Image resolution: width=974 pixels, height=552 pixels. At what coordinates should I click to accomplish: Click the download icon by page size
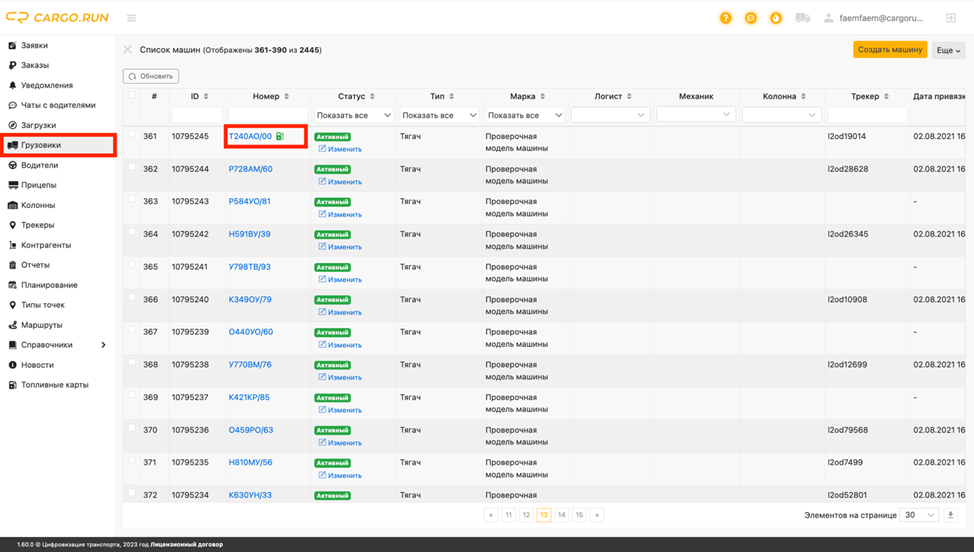point(950,515)
